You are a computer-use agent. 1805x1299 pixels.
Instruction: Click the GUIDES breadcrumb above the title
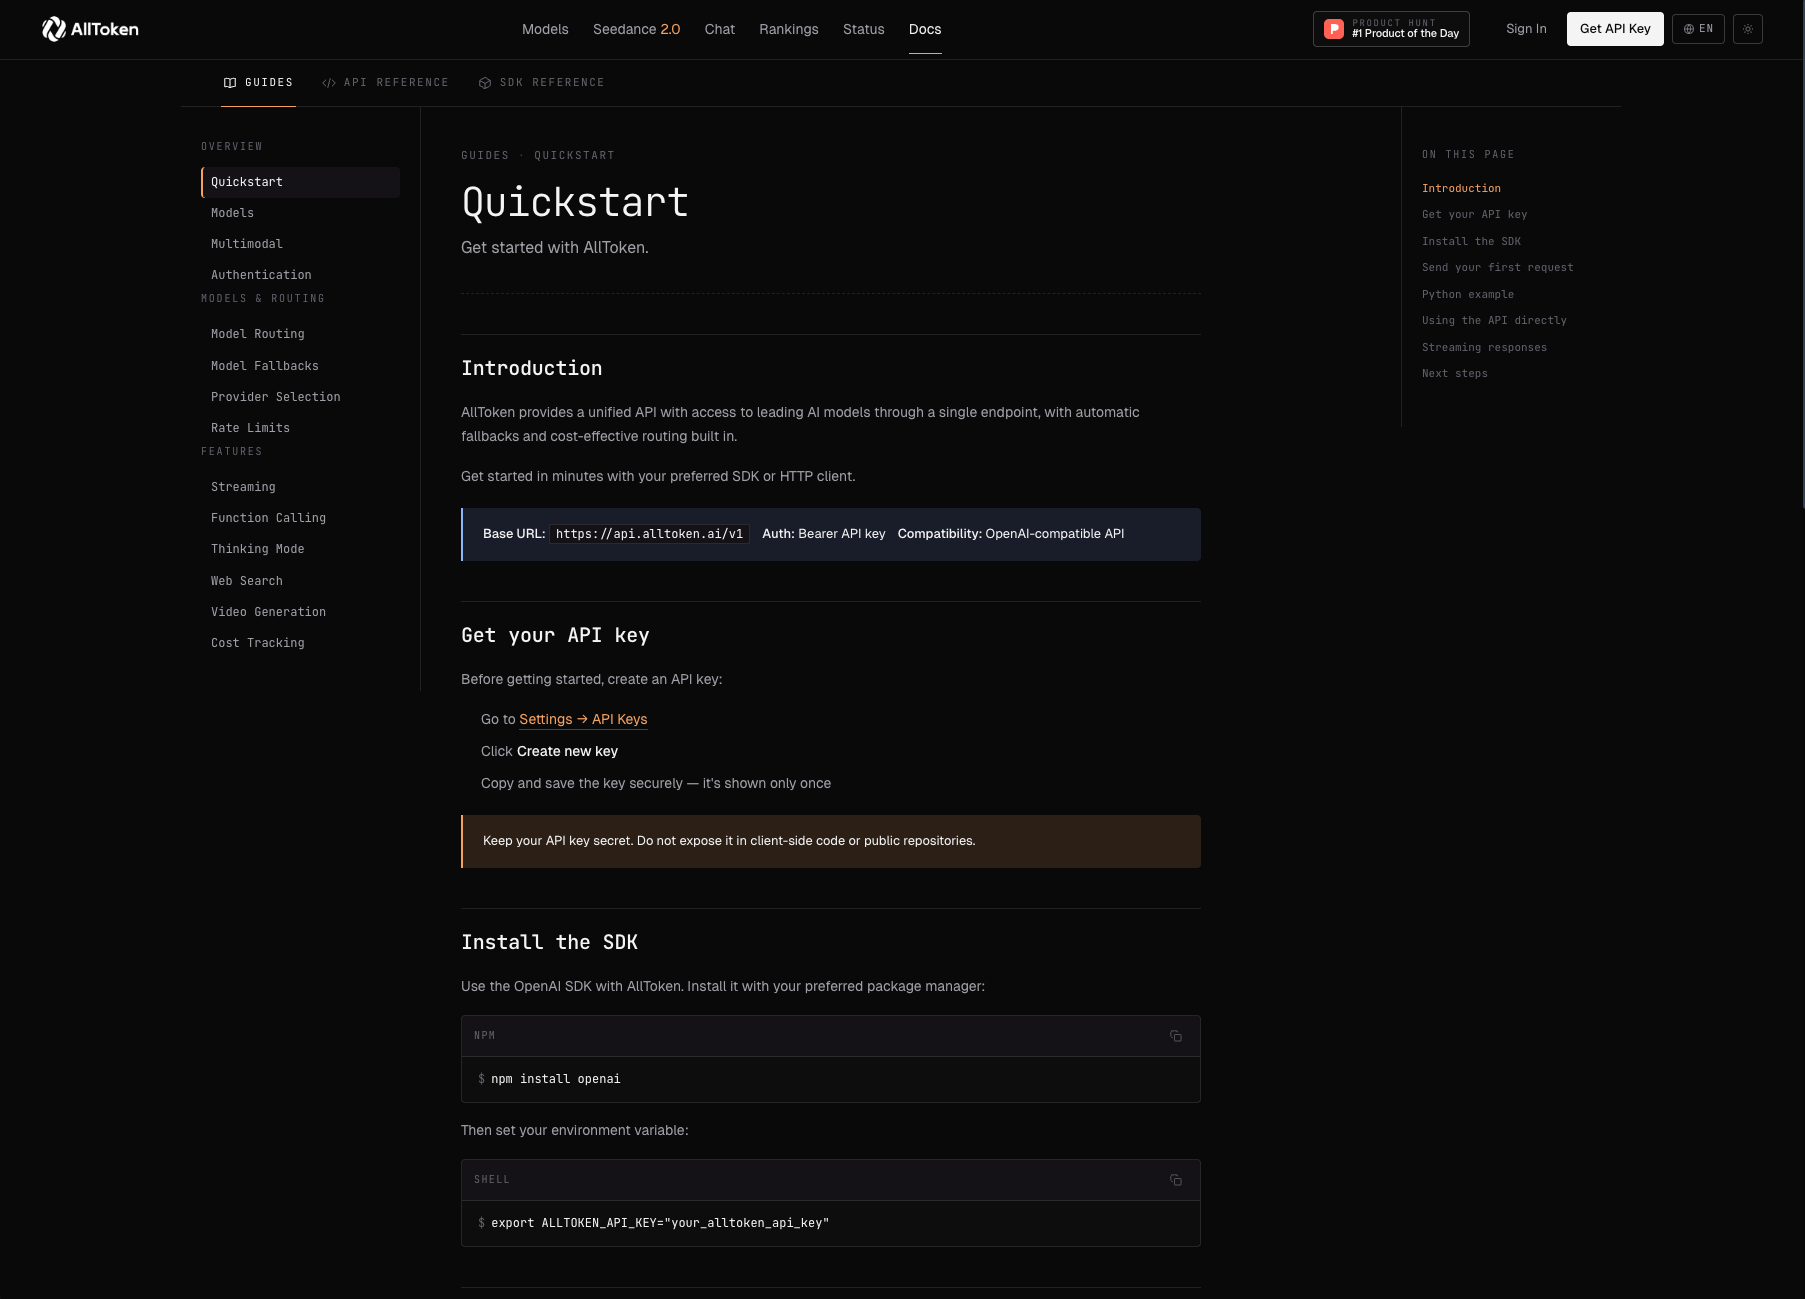tap(485, 155)
